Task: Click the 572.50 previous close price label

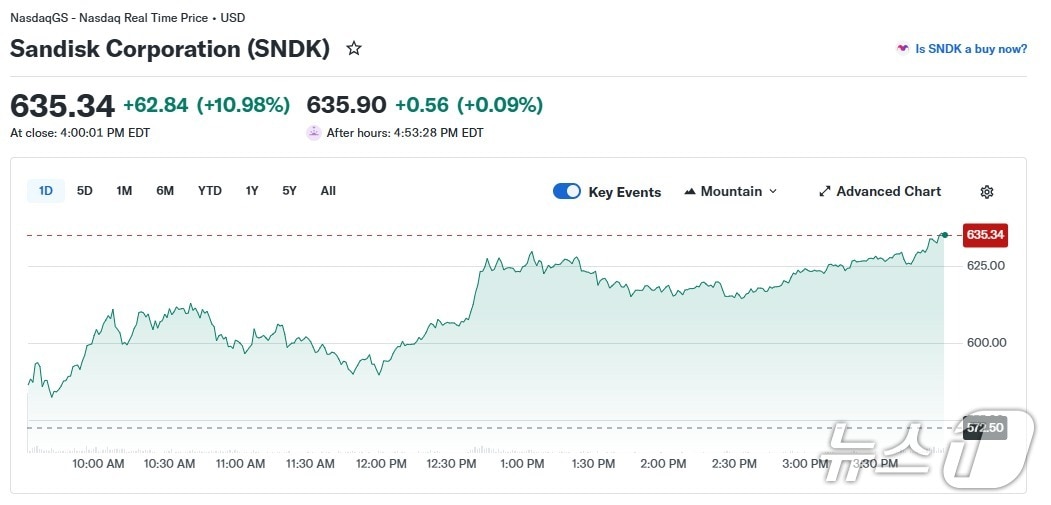Action: 984,428
